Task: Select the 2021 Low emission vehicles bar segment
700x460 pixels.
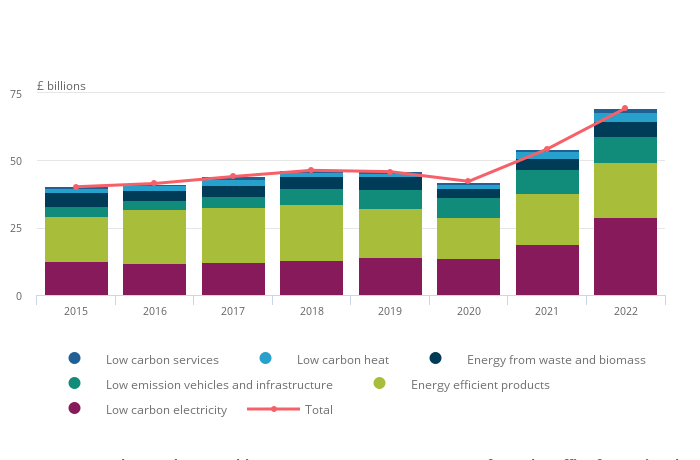Action: click(547, 182)
